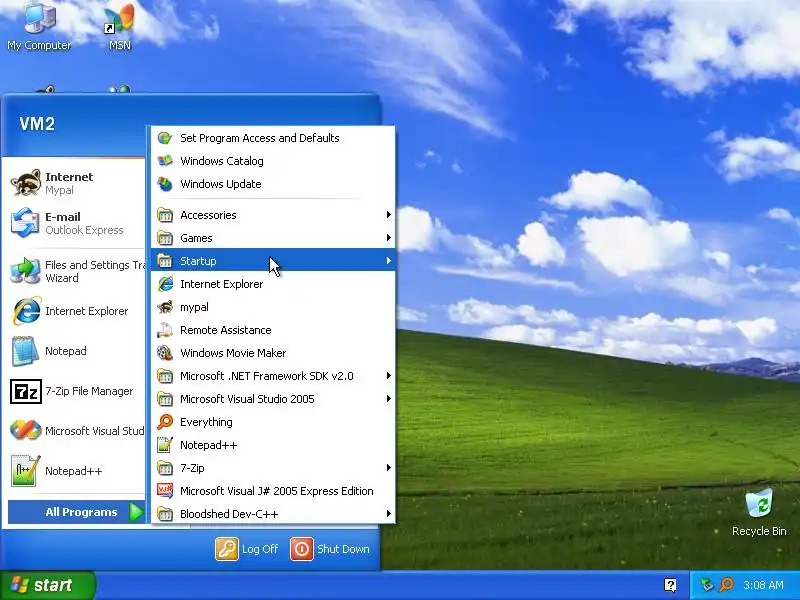Click the mypal icon in programs list
Screen dimensions: 800x600
(165, 307)
